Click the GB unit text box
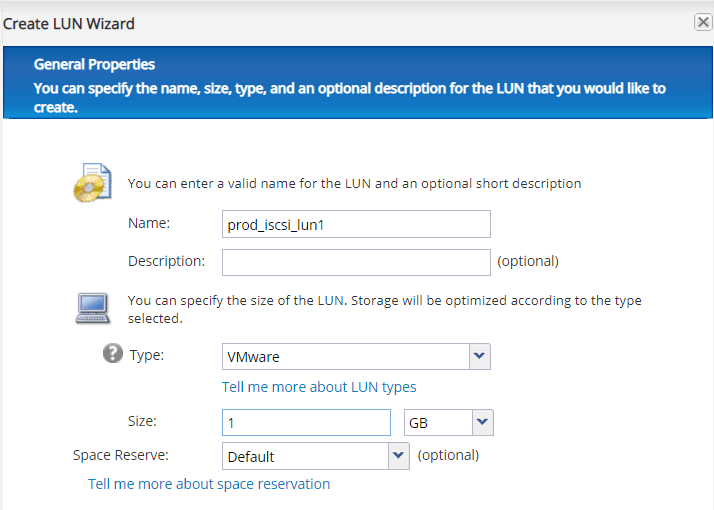Screen dimensions: 714x510 (437, 423)
